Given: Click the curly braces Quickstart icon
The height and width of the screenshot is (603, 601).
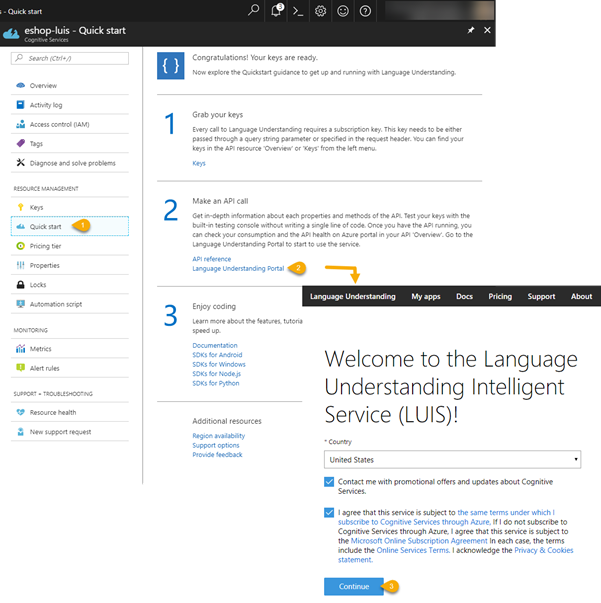Looking at the screenshot, I should tap(170, 66).
